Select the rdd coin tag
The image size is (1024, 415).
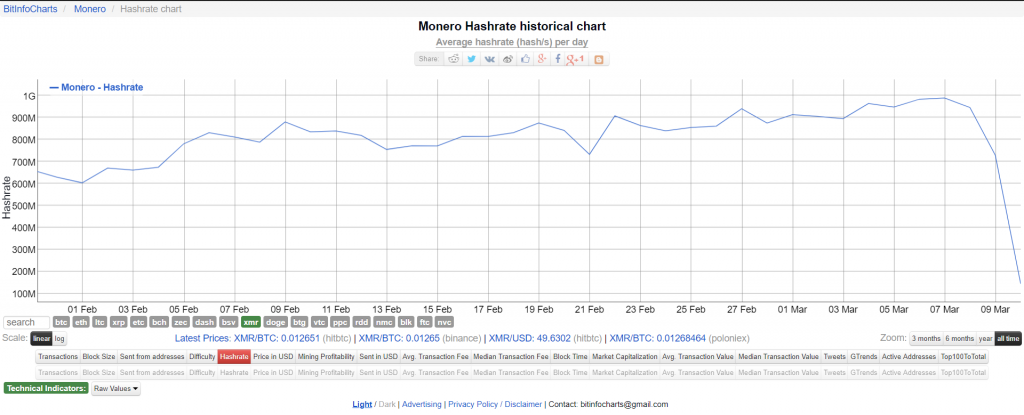(362, 322)
